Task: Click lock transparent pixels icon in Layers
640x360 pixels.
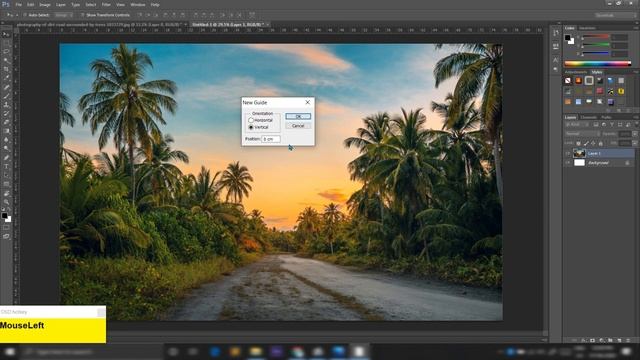Action: pyautogui.click(x=578, y=143)
